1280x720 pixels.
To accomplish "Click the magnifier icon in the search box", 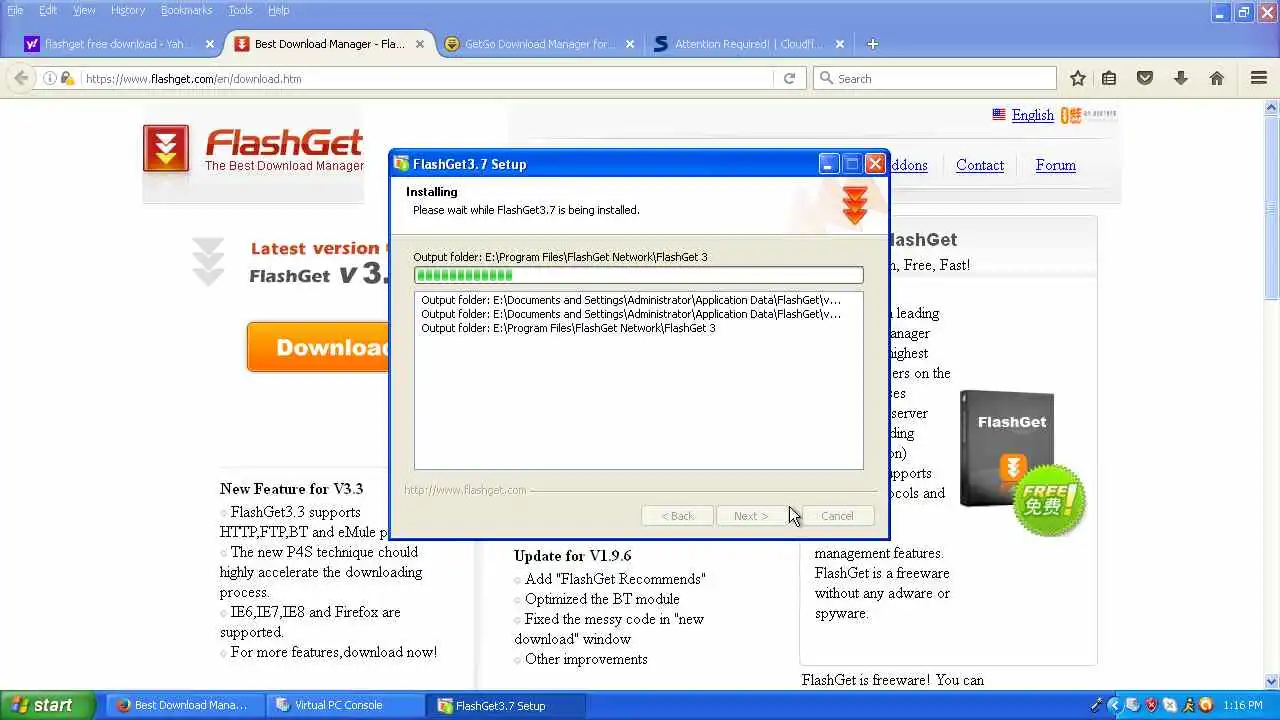I will tap(826, 78).
